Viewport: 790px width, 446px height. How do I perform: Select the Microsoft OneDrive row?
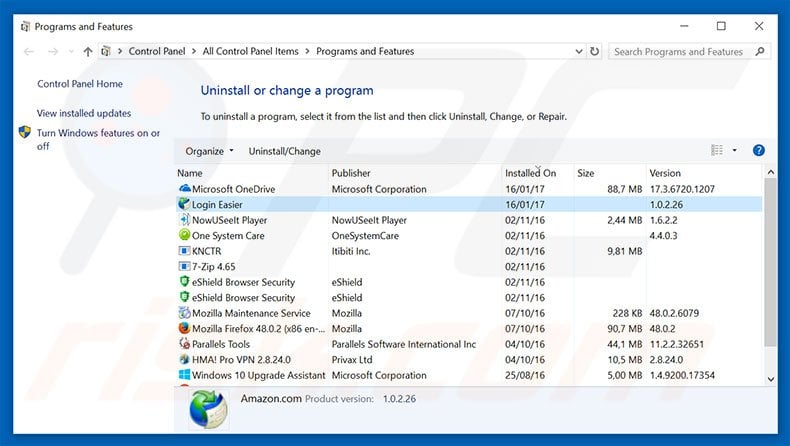(x=469, y=188)
